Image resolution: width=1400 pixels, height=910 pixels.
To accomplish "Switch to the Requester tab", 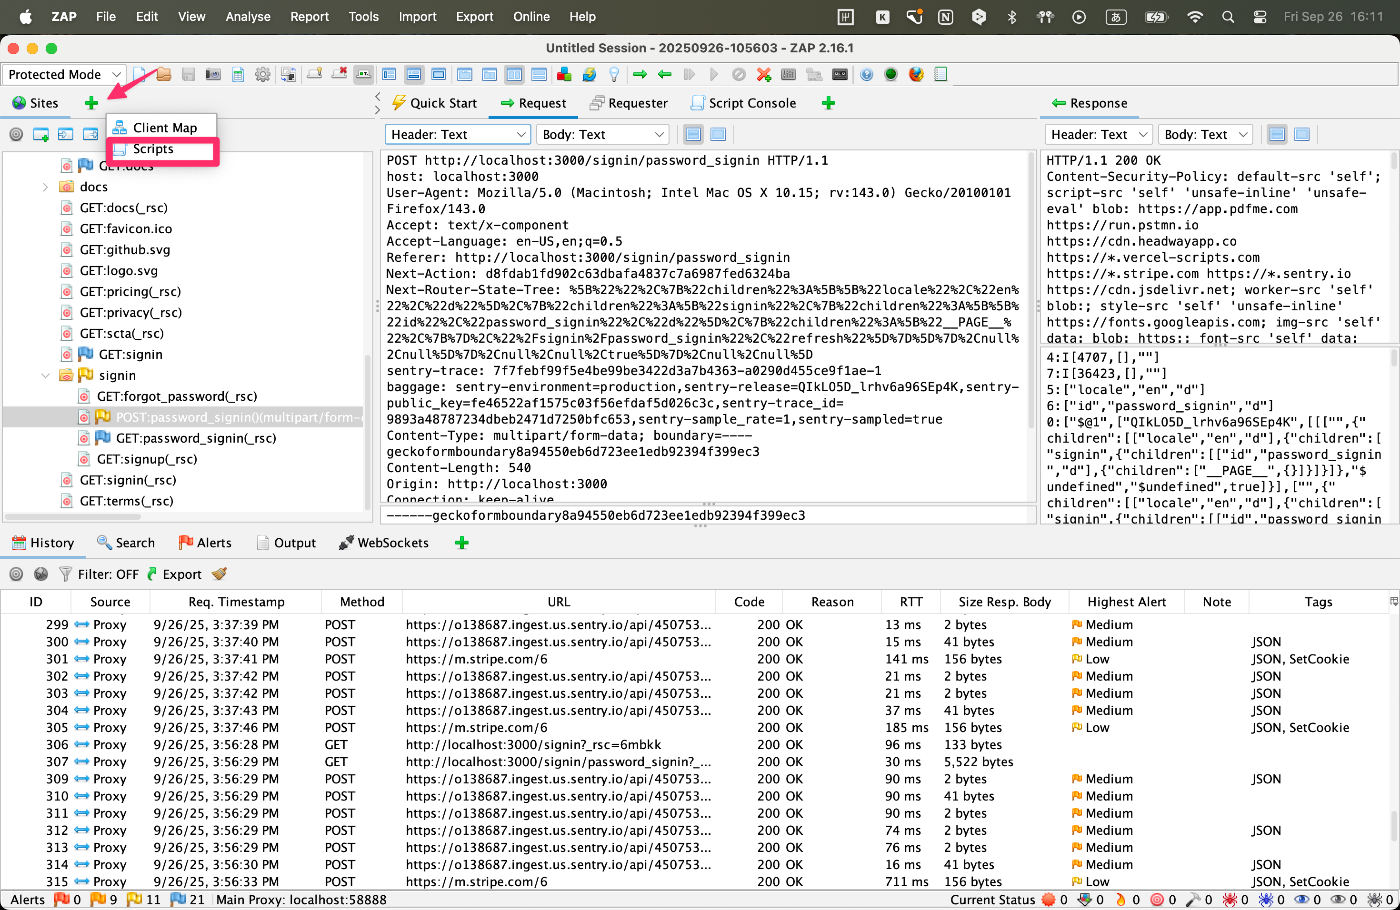I will pyautogui.click(x=629, y=103).
